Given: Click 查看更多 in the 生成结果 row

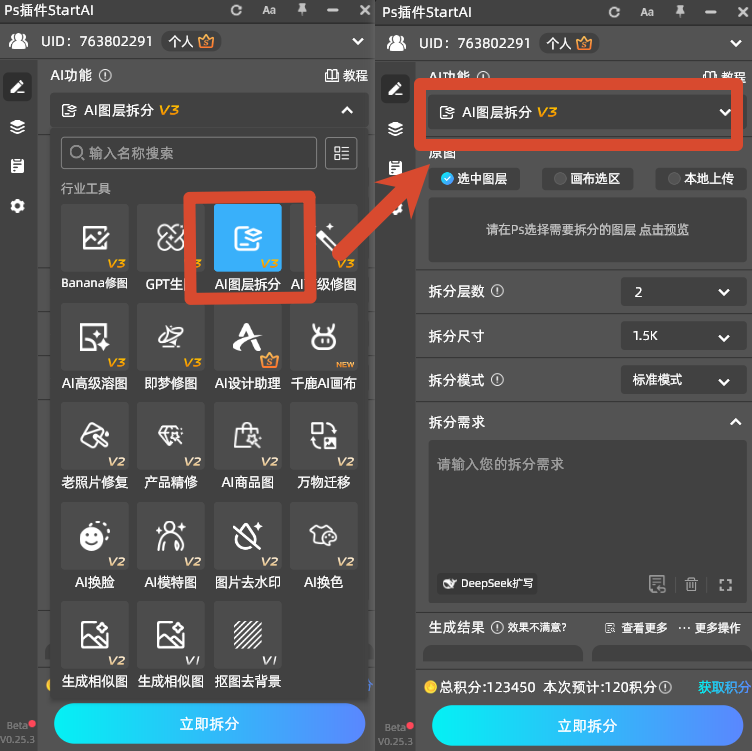Looking at the screenshot, I should pyautogui.click(x=636, y=628).
